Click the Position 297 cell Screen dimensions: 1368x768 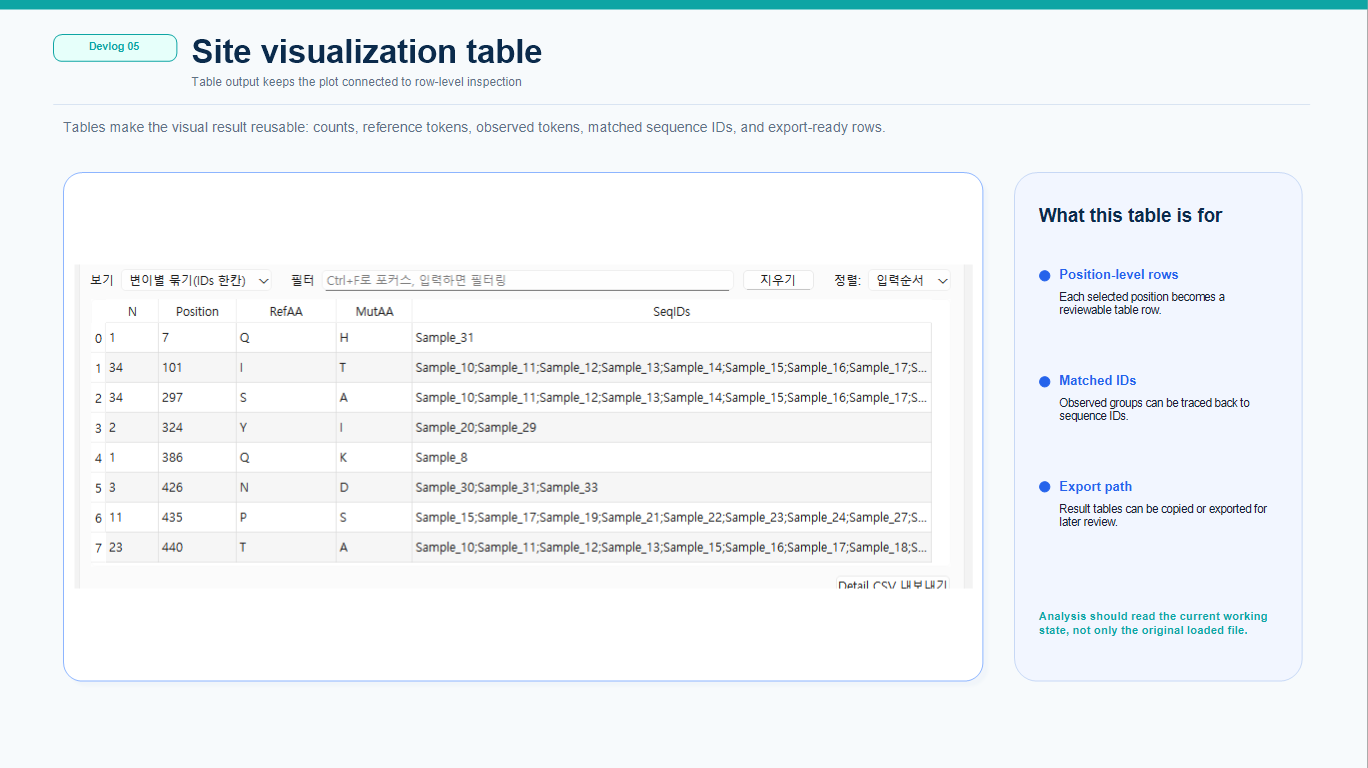(x=197, y=398)
